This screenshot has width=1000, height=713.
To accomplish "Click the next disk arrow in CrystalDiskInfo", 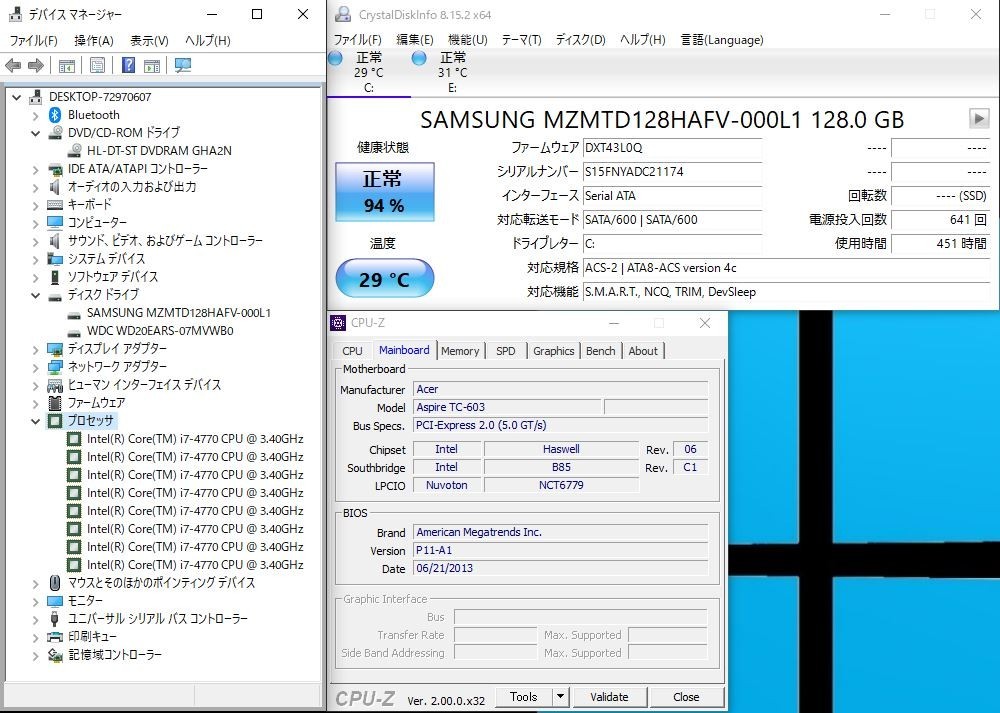I will pos(979,118).
